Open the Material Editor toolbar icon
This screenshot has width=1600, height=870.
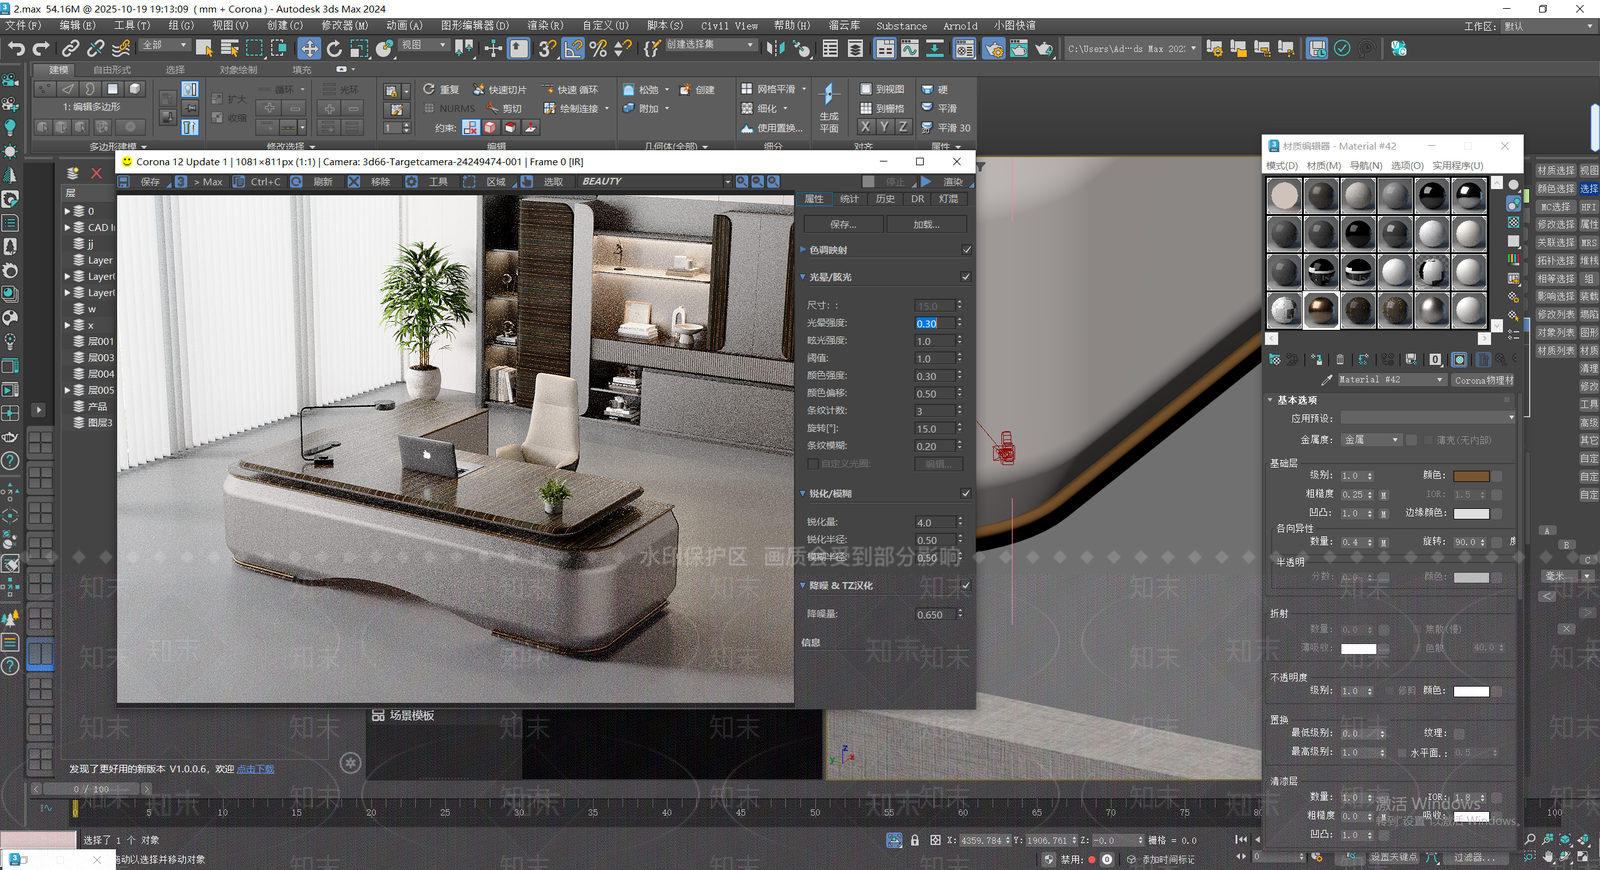(x=964, y=48)
